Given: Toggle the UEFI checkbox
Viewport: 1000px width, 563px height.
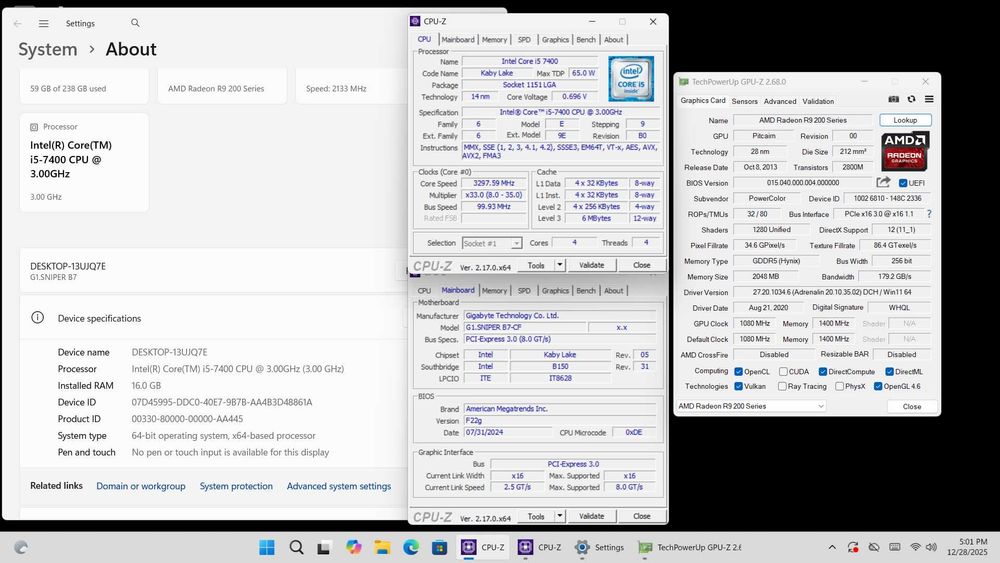Looking at the screenshot, I should (x=903, y=183).
